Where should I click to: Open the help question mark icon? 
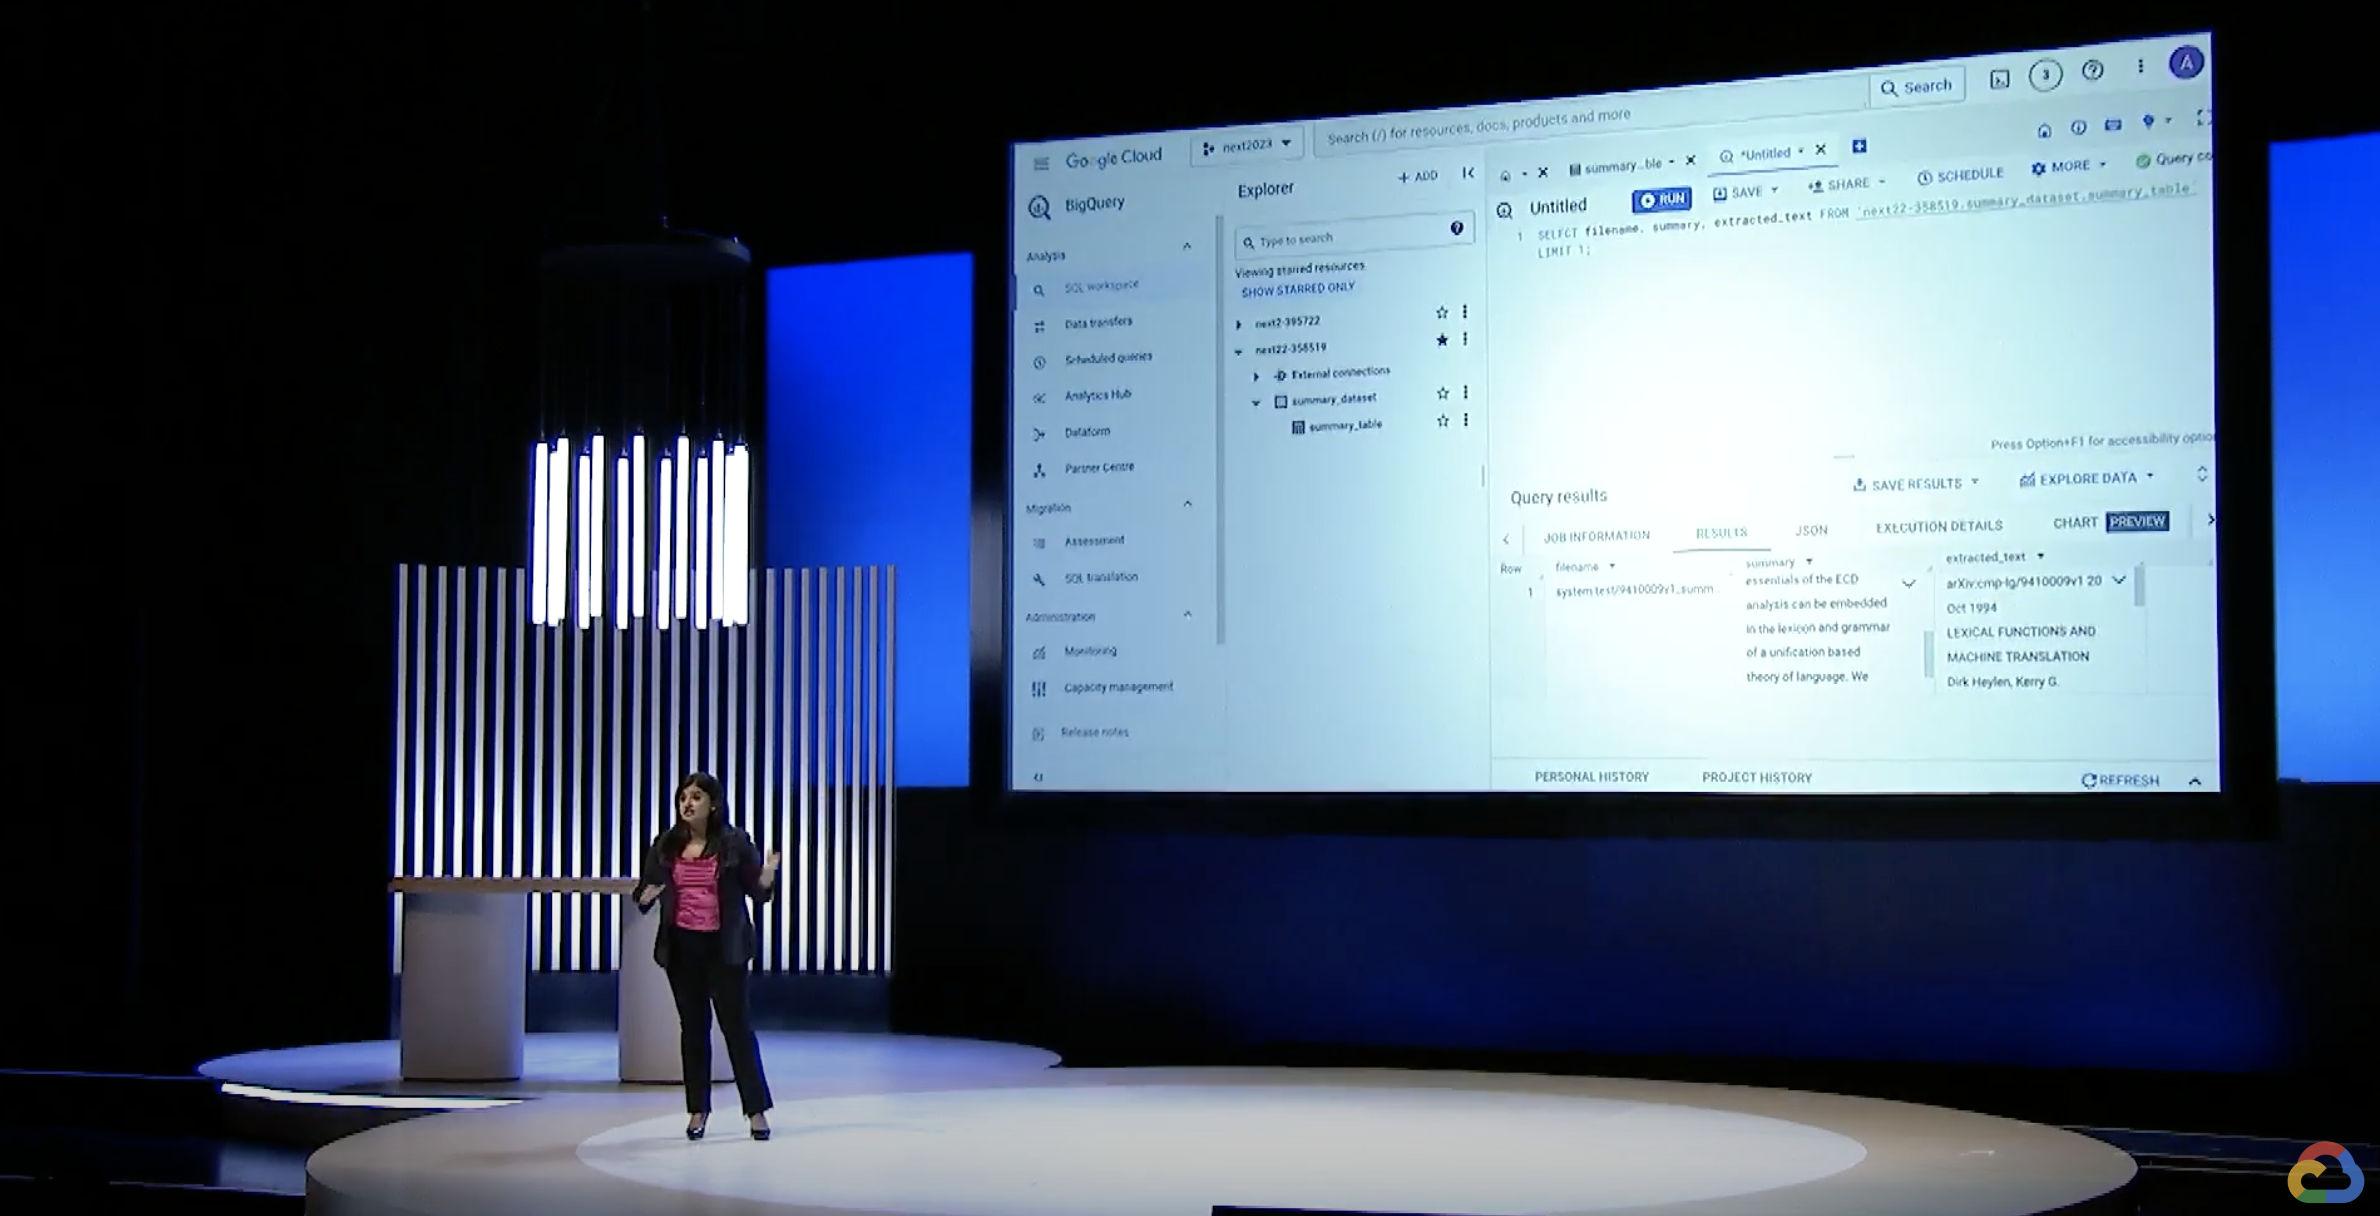[2092, 70]
